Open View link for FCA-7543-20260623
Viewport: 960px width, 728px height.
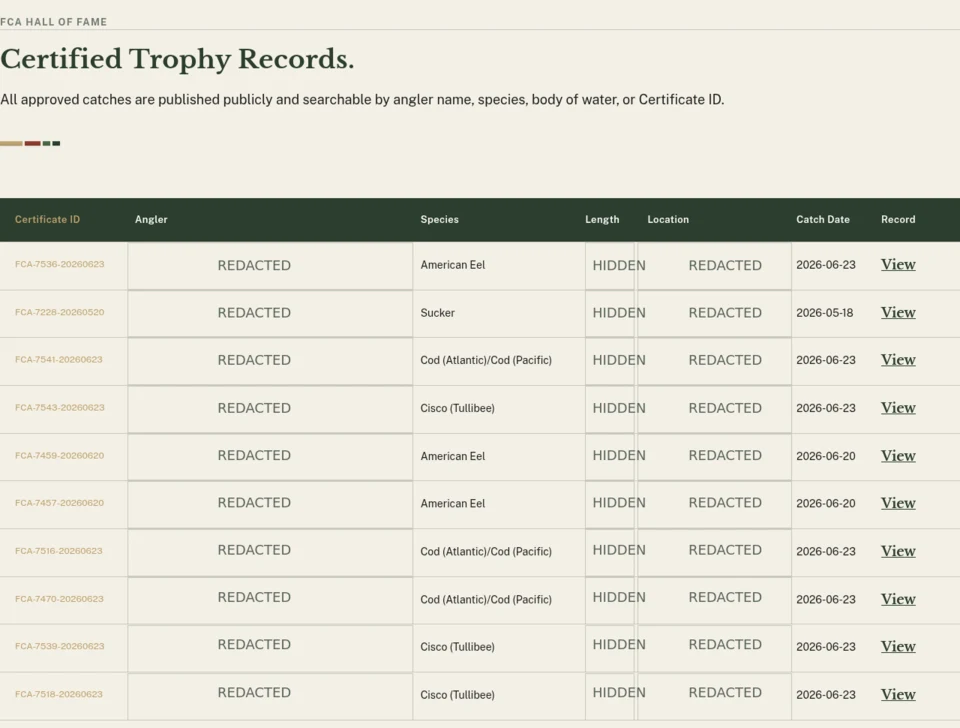(898, 408)
